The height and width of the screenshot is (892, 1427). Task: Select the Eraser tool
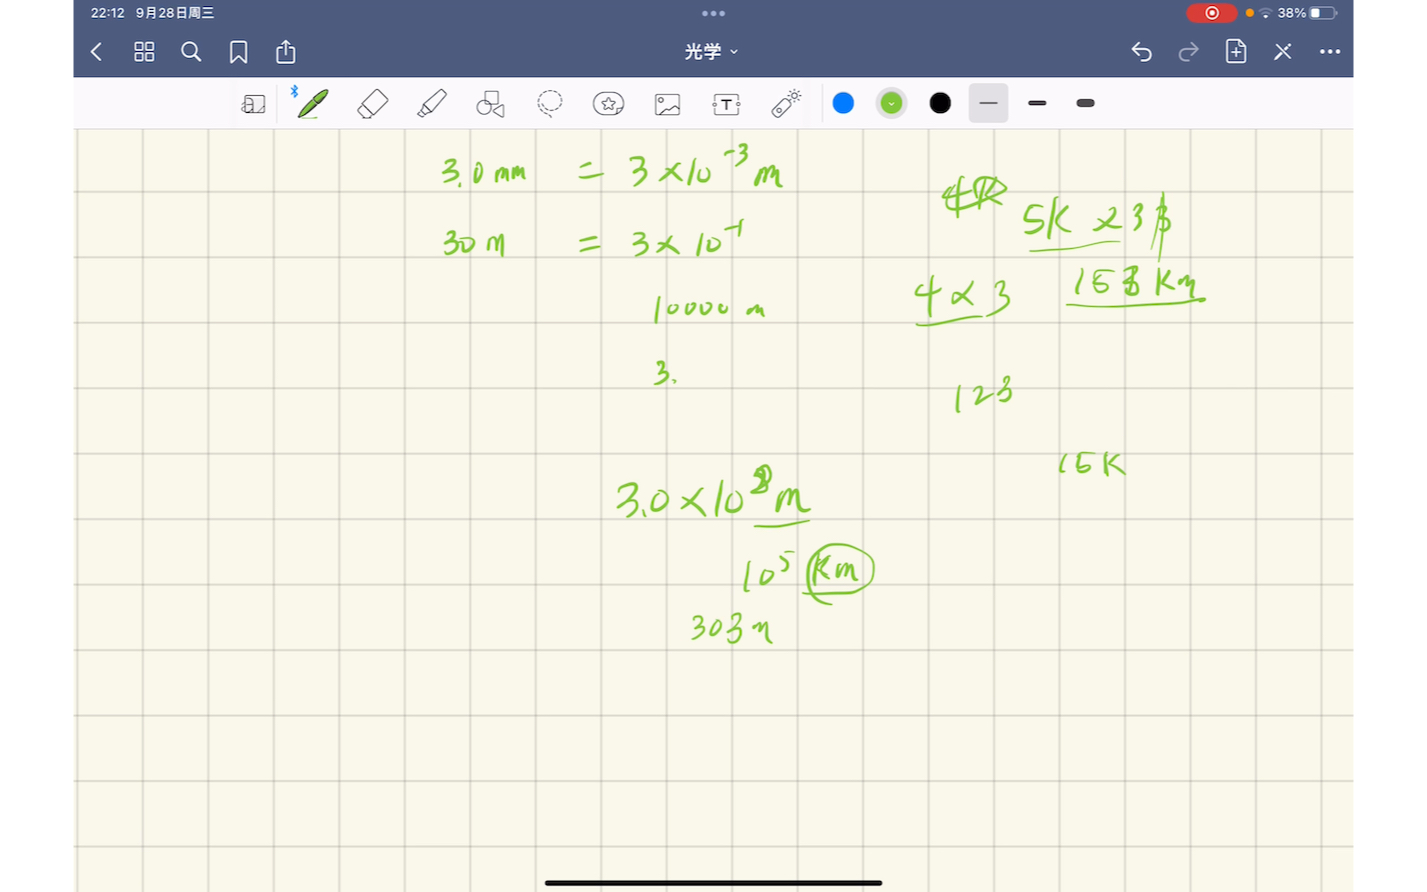372,103
